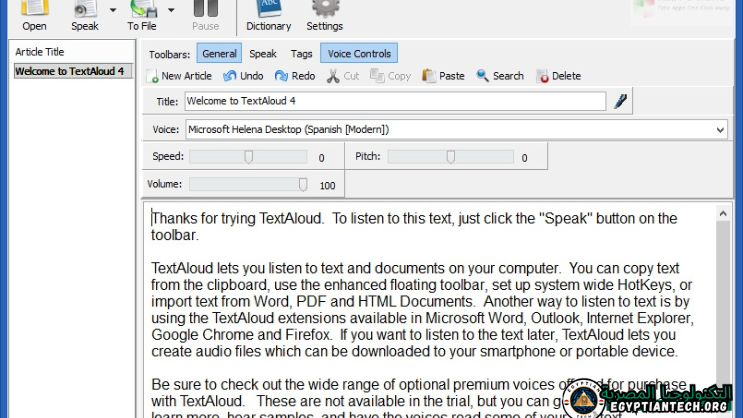Click the Open folder icon
The width and height of the screenshot is (743, 418).
click(35, 8)
